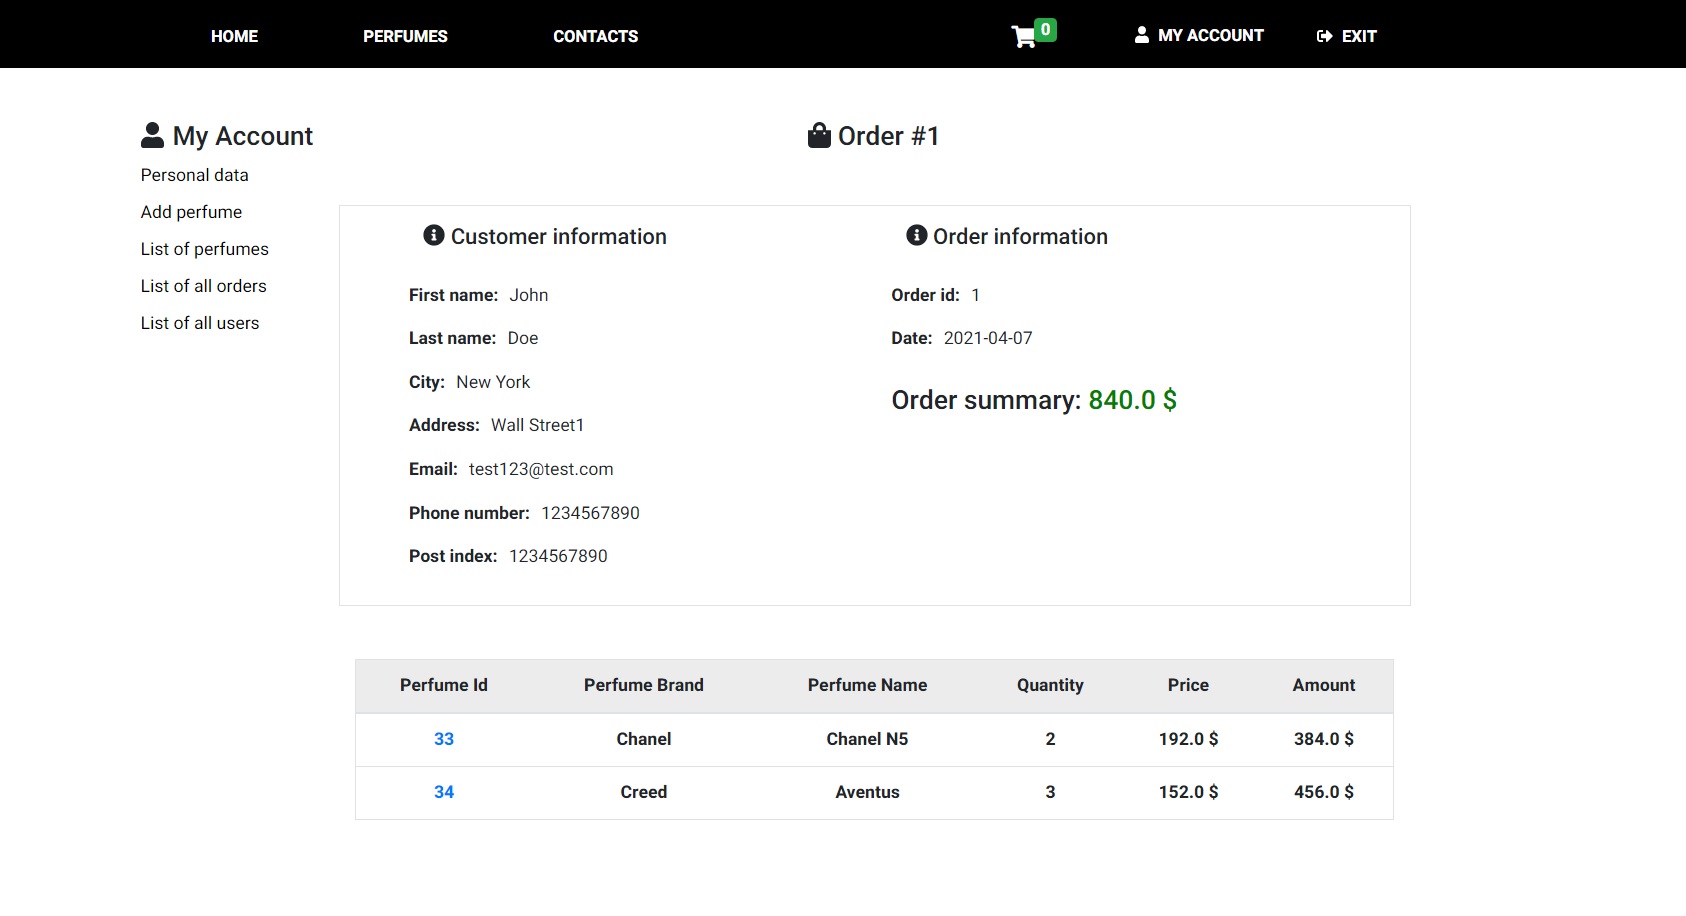Open Personal data in sidebar
This screenshot has height=916, width=1686.
pos(194,175)
